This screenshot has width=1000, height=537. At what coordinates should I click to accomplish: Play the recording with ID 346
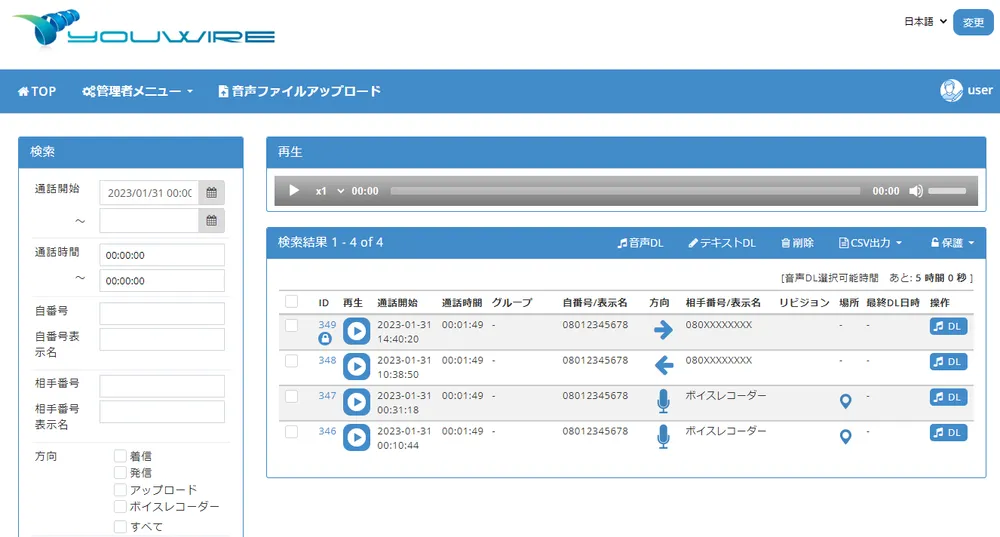[356, 438]
